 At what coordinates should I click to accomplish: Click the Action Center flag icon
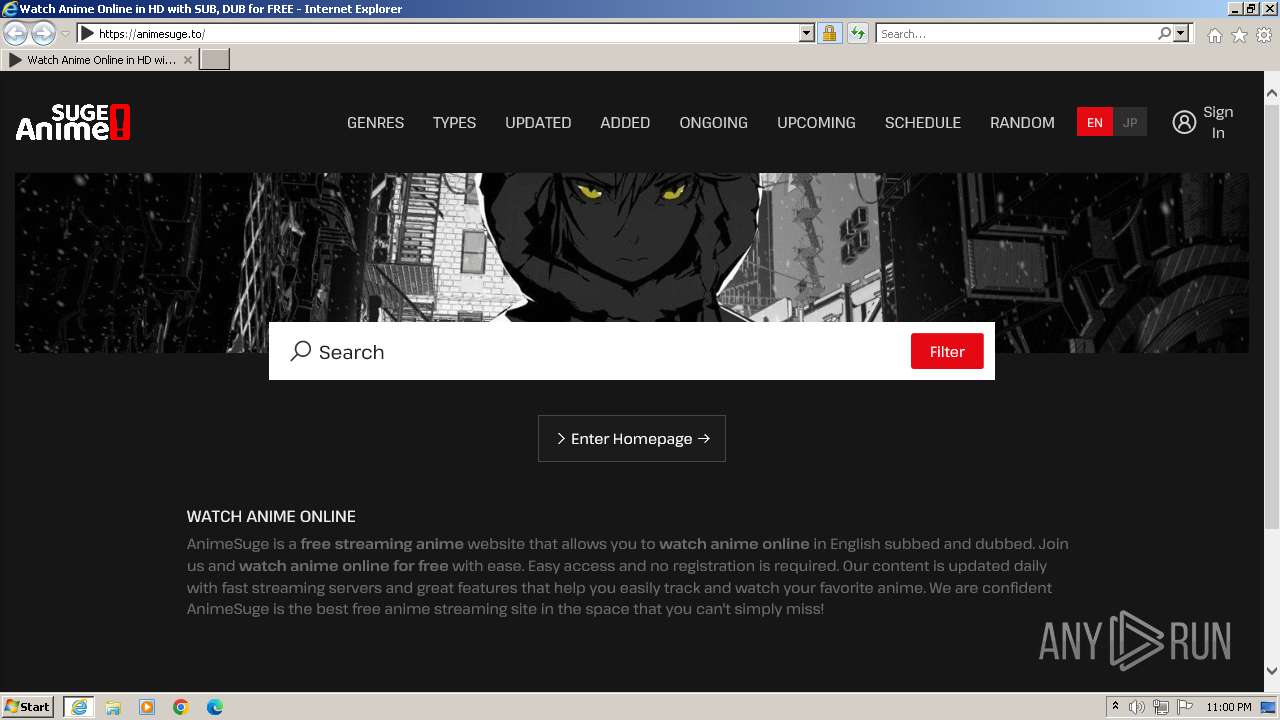(x=1185, y=707)
